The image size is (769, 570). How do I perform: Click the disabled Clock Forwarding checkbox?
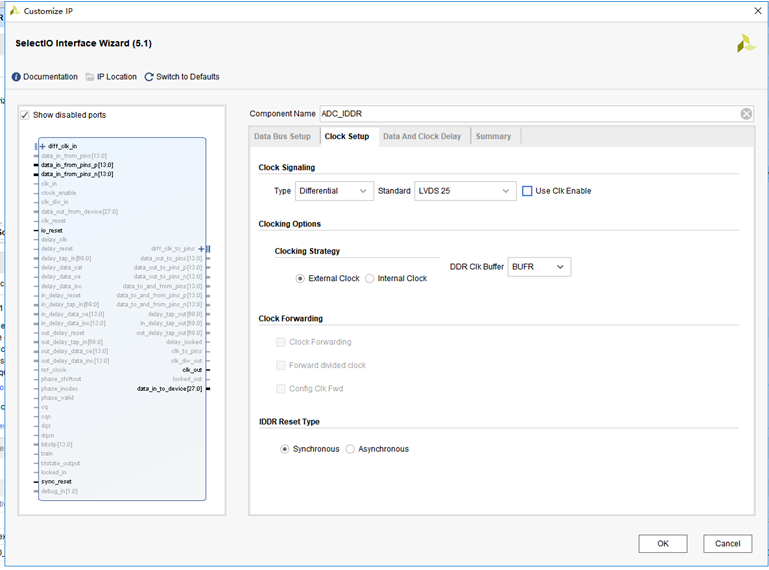(x=281, y=342)
